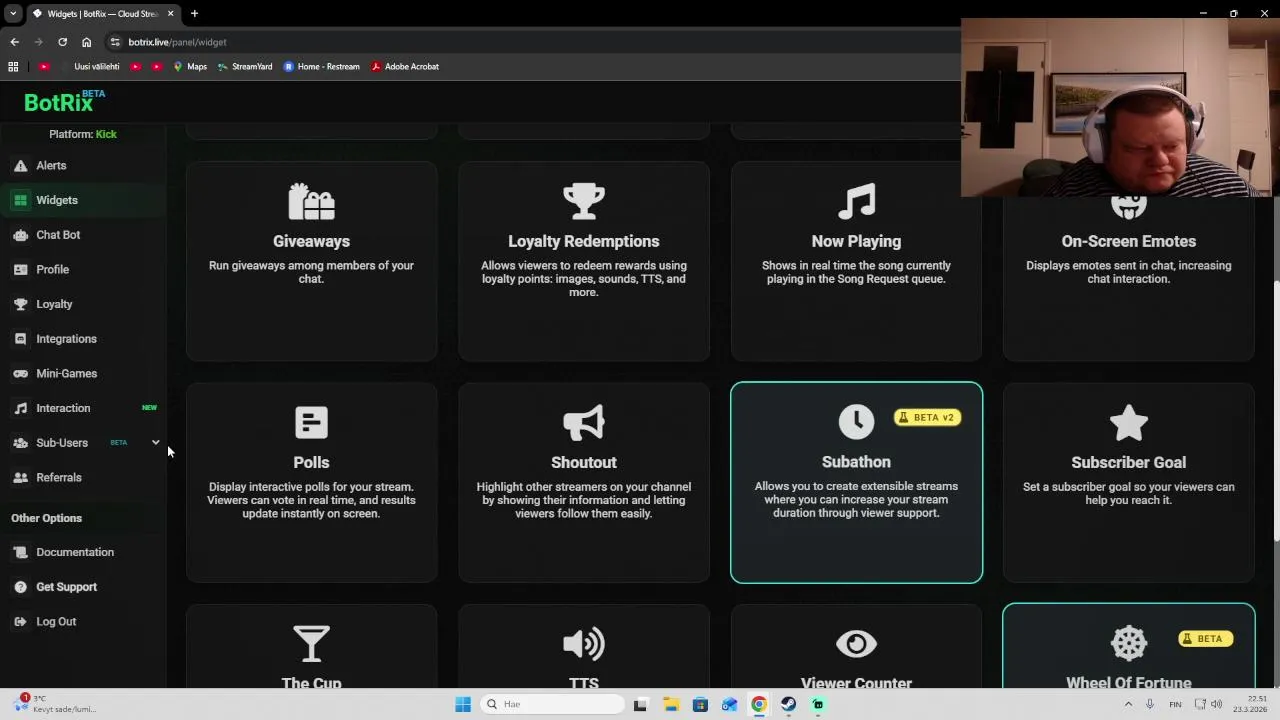Click the taskbar volume icon
This screenshot has width=1280, height=720.
click(1216, 704)
